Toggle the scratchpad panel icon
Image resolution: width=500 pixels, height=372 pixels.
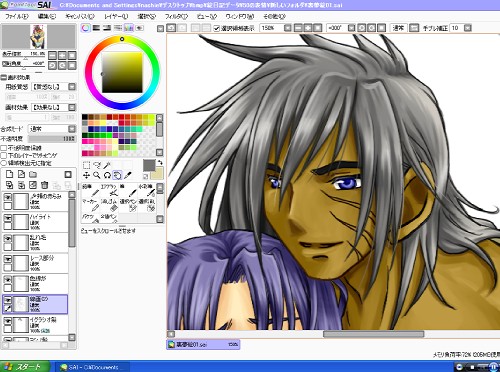[x=139, y=28]
